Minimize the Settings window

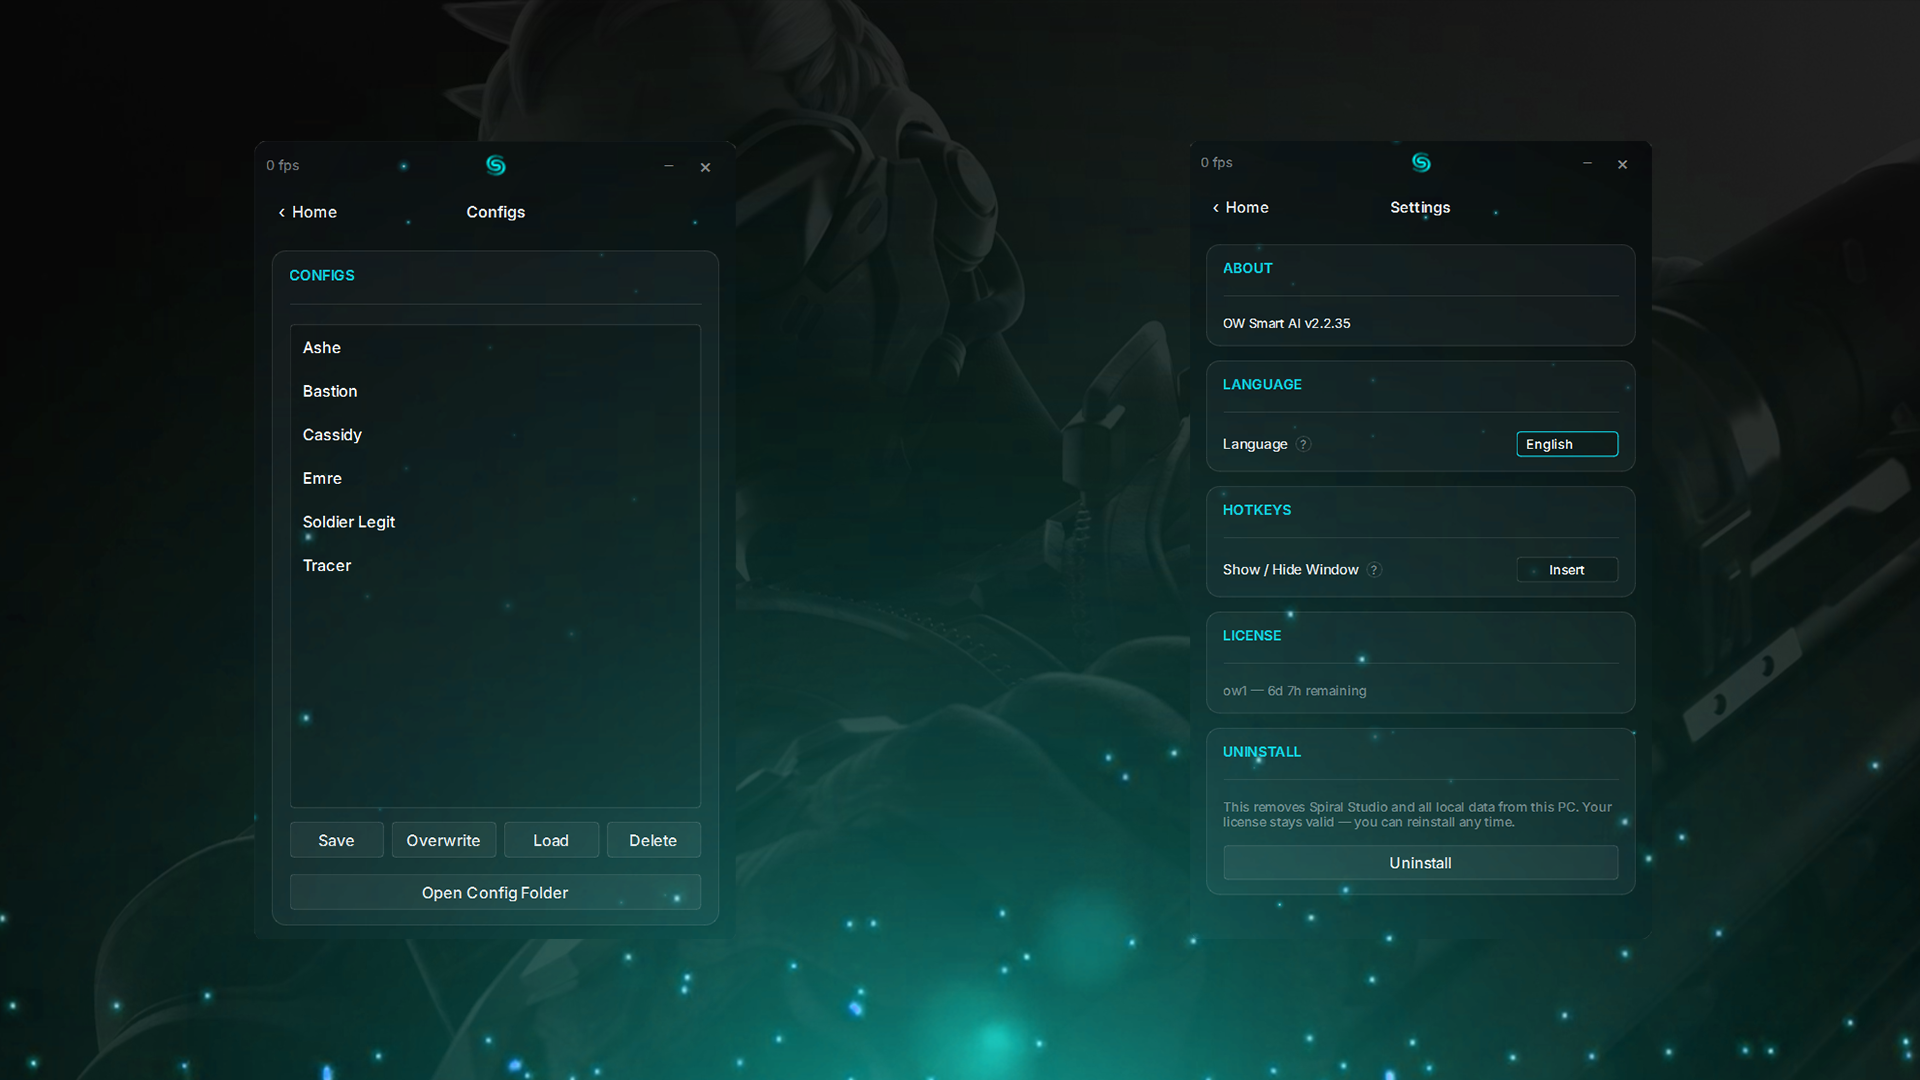[x=1587, y=163]
